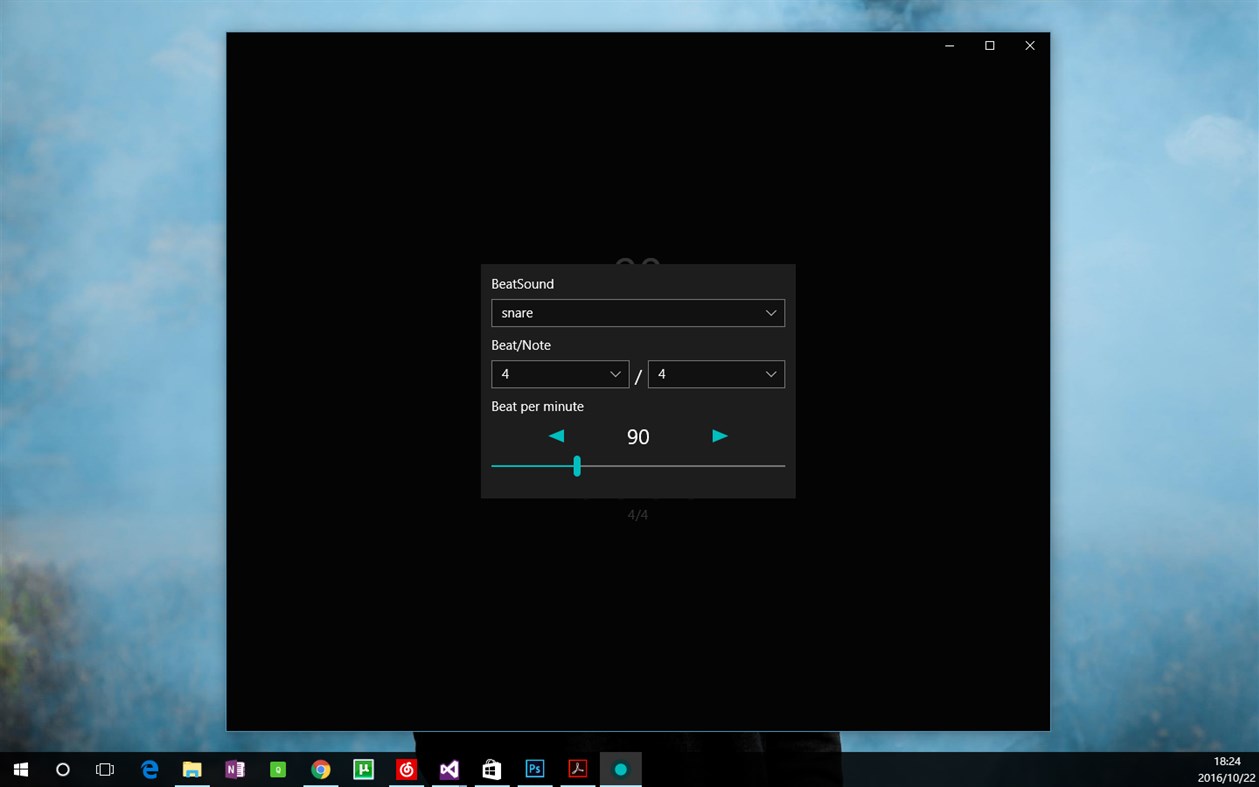
Task: Increase the tempo using the right arrow
Action: [x=718, y=436]
